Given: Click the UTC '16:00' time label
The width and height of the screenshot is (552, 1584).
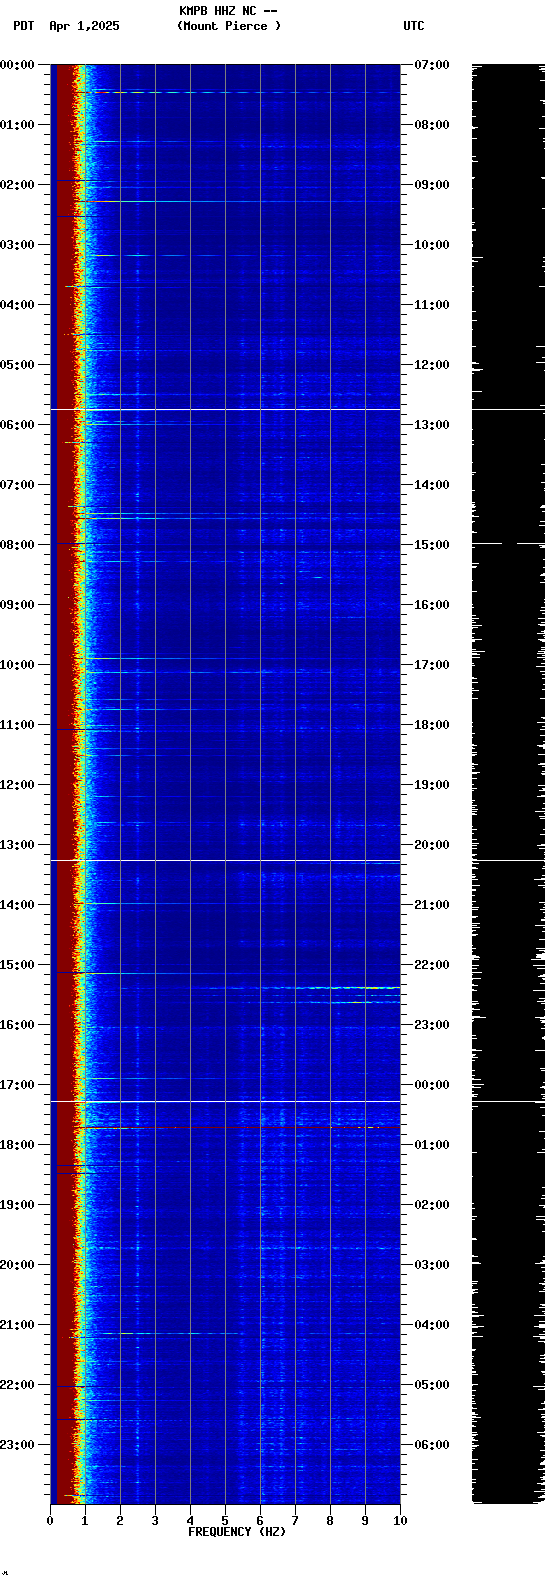Looking at the screenshot, I should [x=432, y=605].
